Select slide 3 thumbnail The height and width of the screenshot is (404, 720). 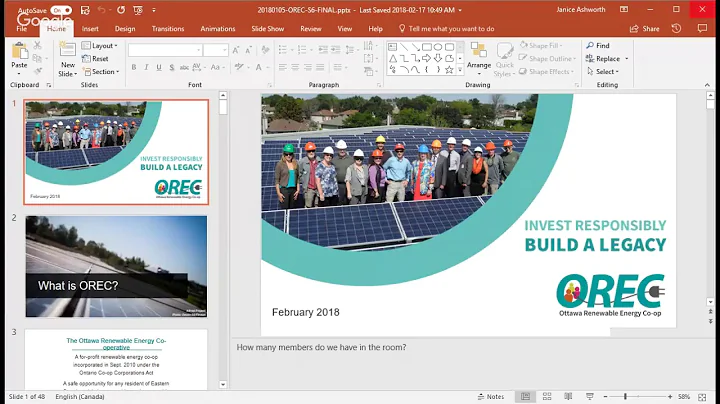pyautogui.click(x=116, y=359)
